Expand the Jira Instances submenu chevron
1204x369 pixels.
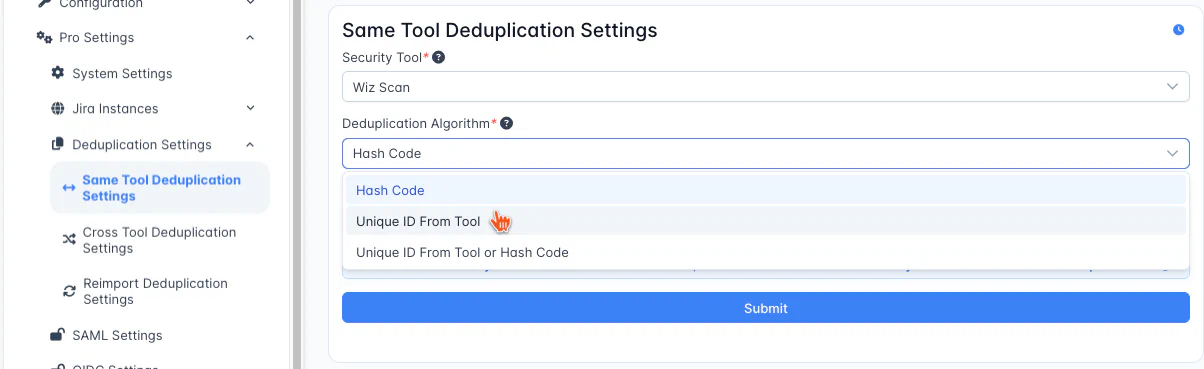point(250,108)
